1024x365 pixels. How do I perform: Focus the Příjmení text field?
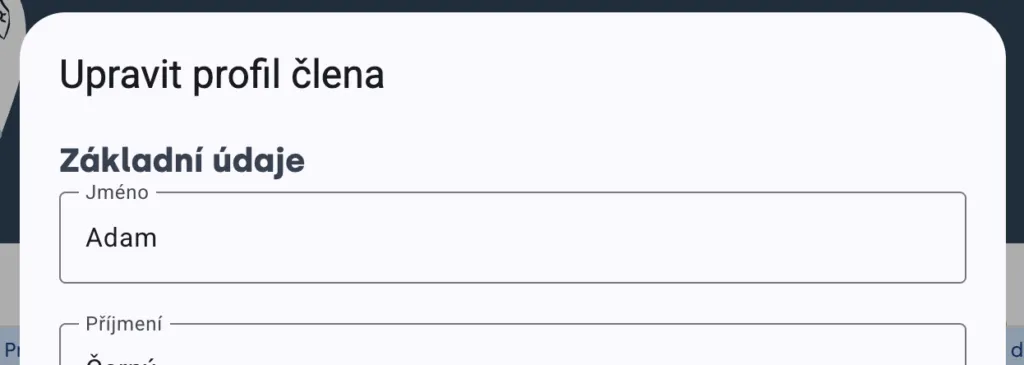(x=512, y=344)
